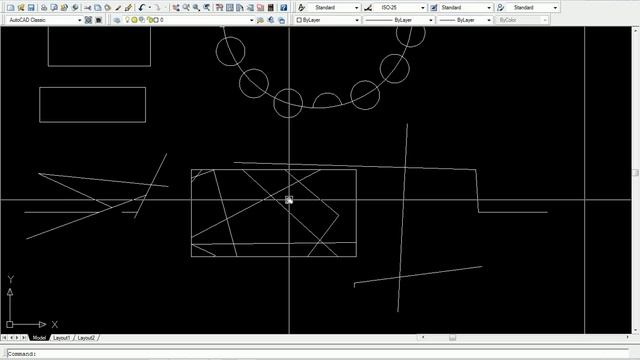Switch to the Model tab
640x360 pixels.
(x=39, y=338)
